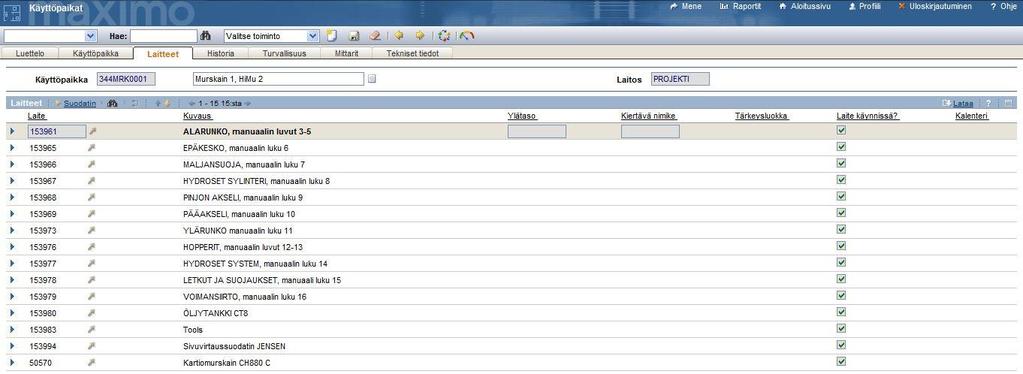Open the Tekniset tiedot tab
1023x374 pixels.
point(412,54)
